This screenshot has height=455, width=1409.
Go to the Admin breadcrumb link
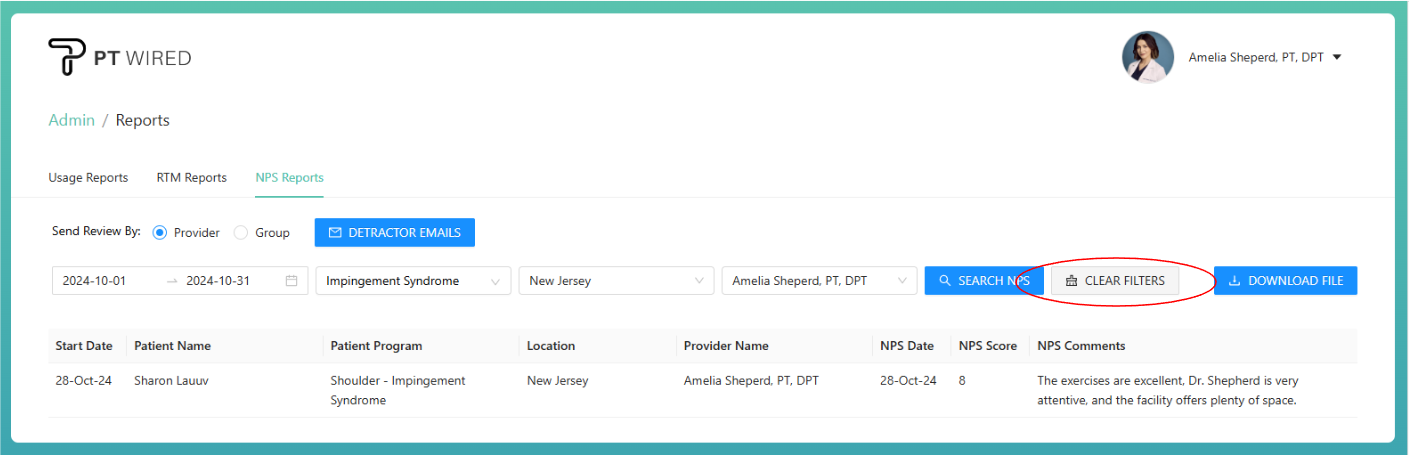pyautogui.click(x=71, y=120)
